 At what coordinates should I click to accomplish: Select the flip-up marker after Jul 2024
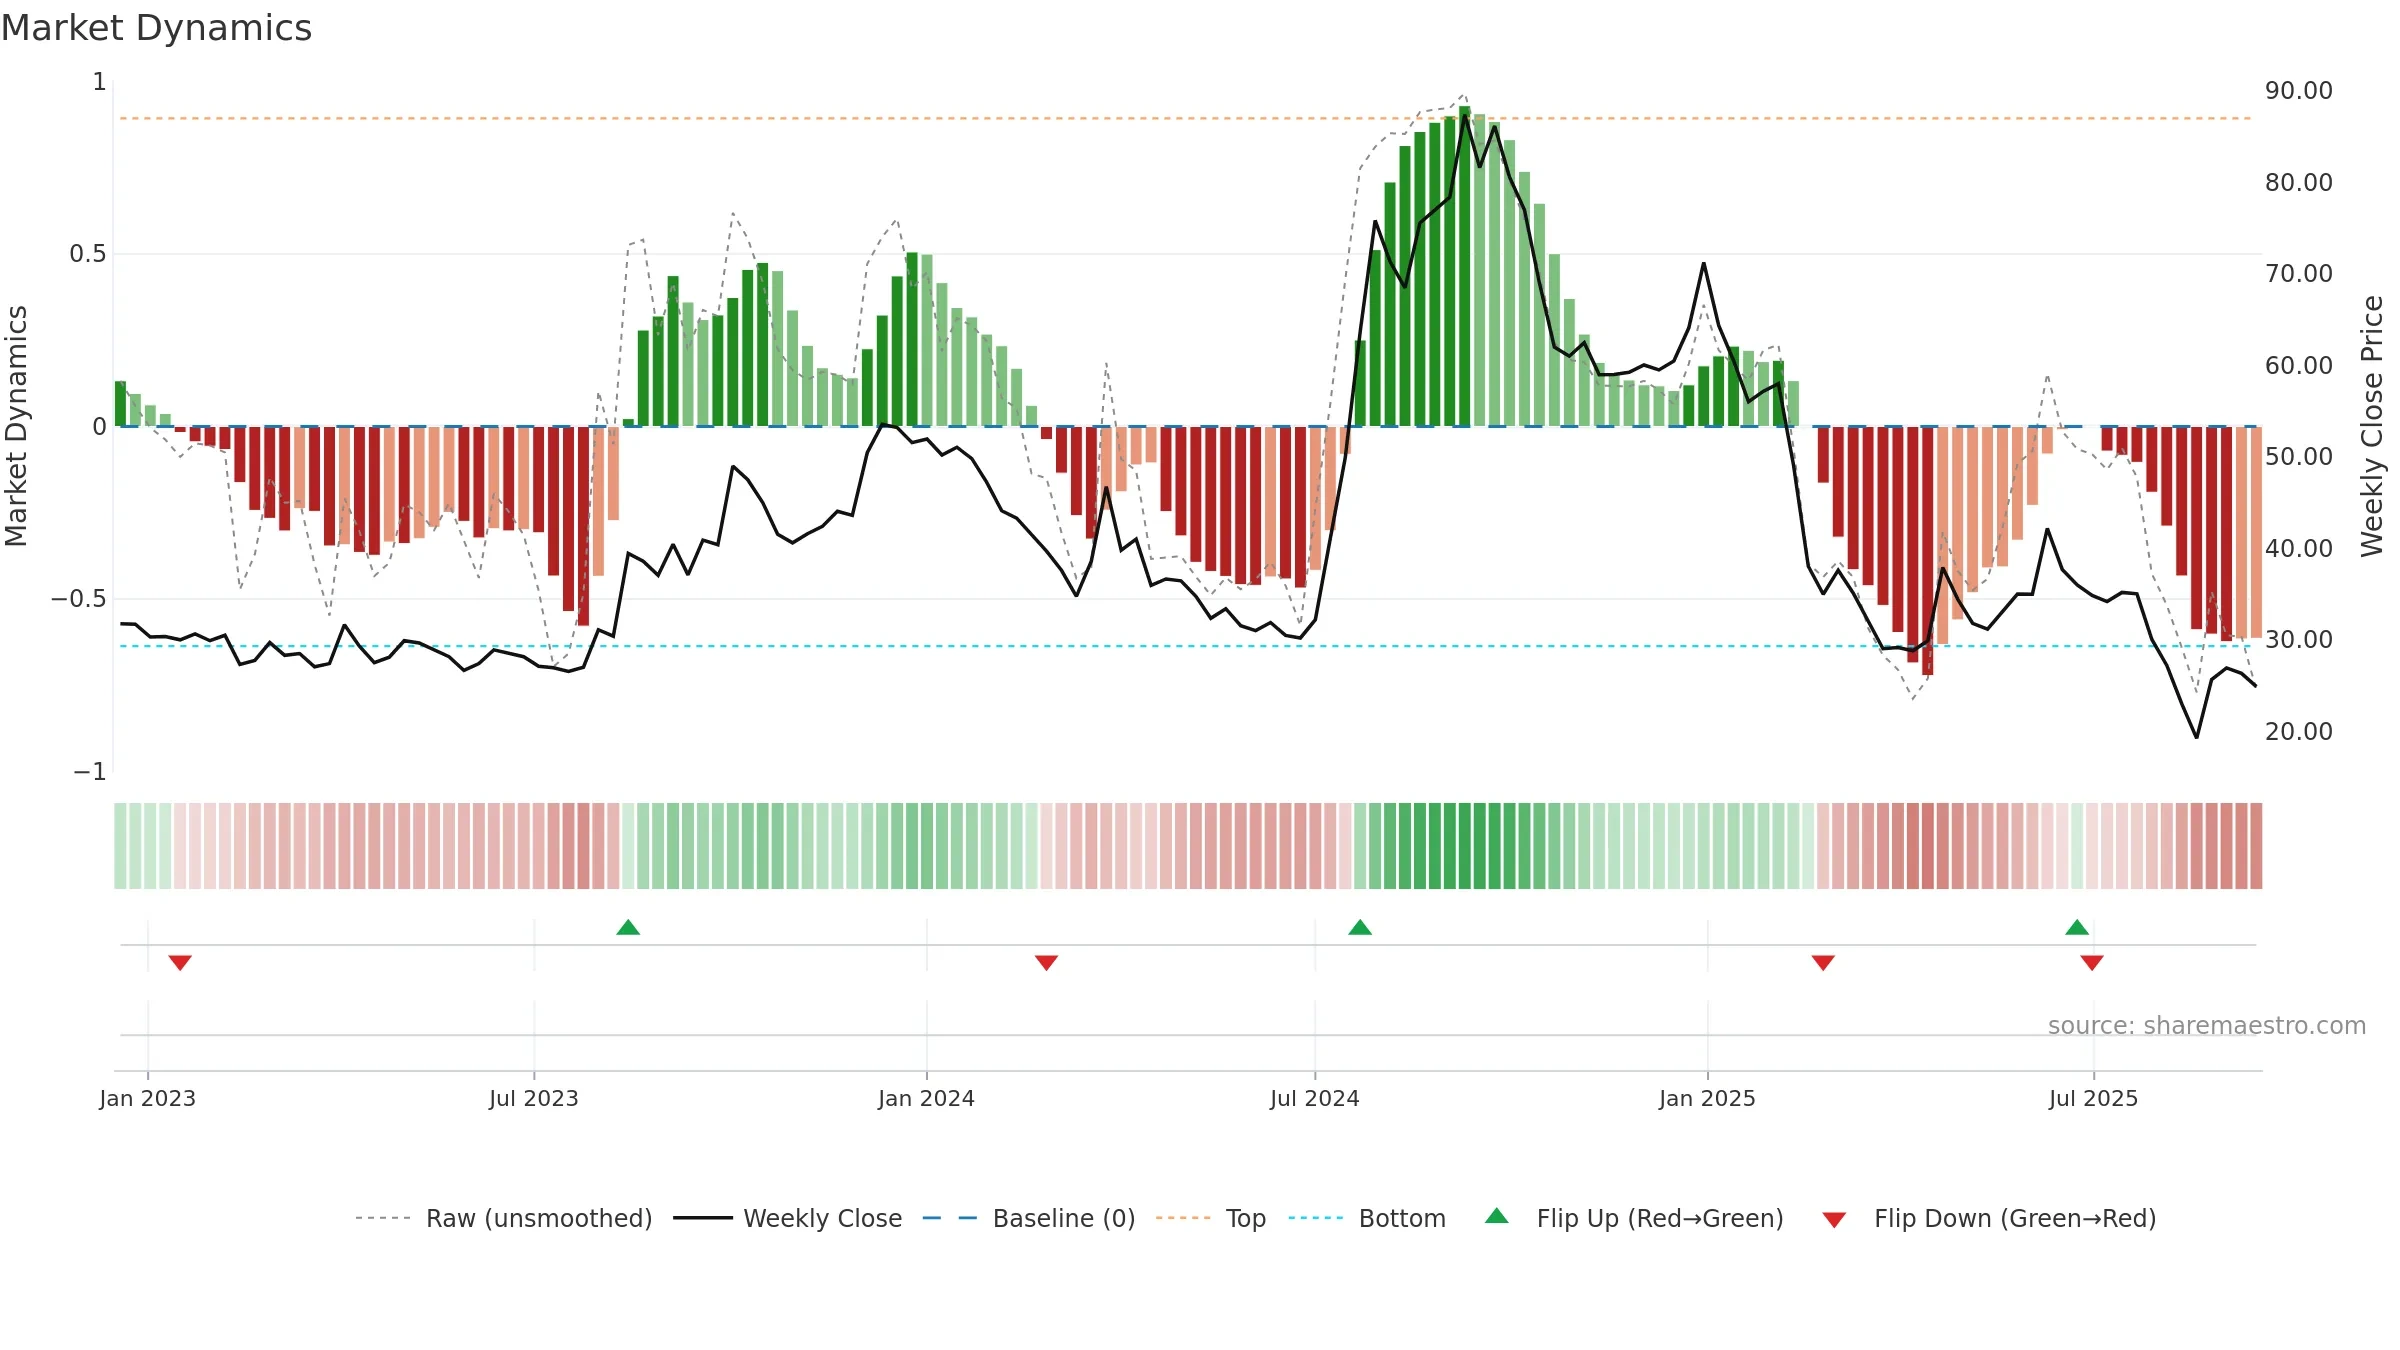coord(1360,927)
